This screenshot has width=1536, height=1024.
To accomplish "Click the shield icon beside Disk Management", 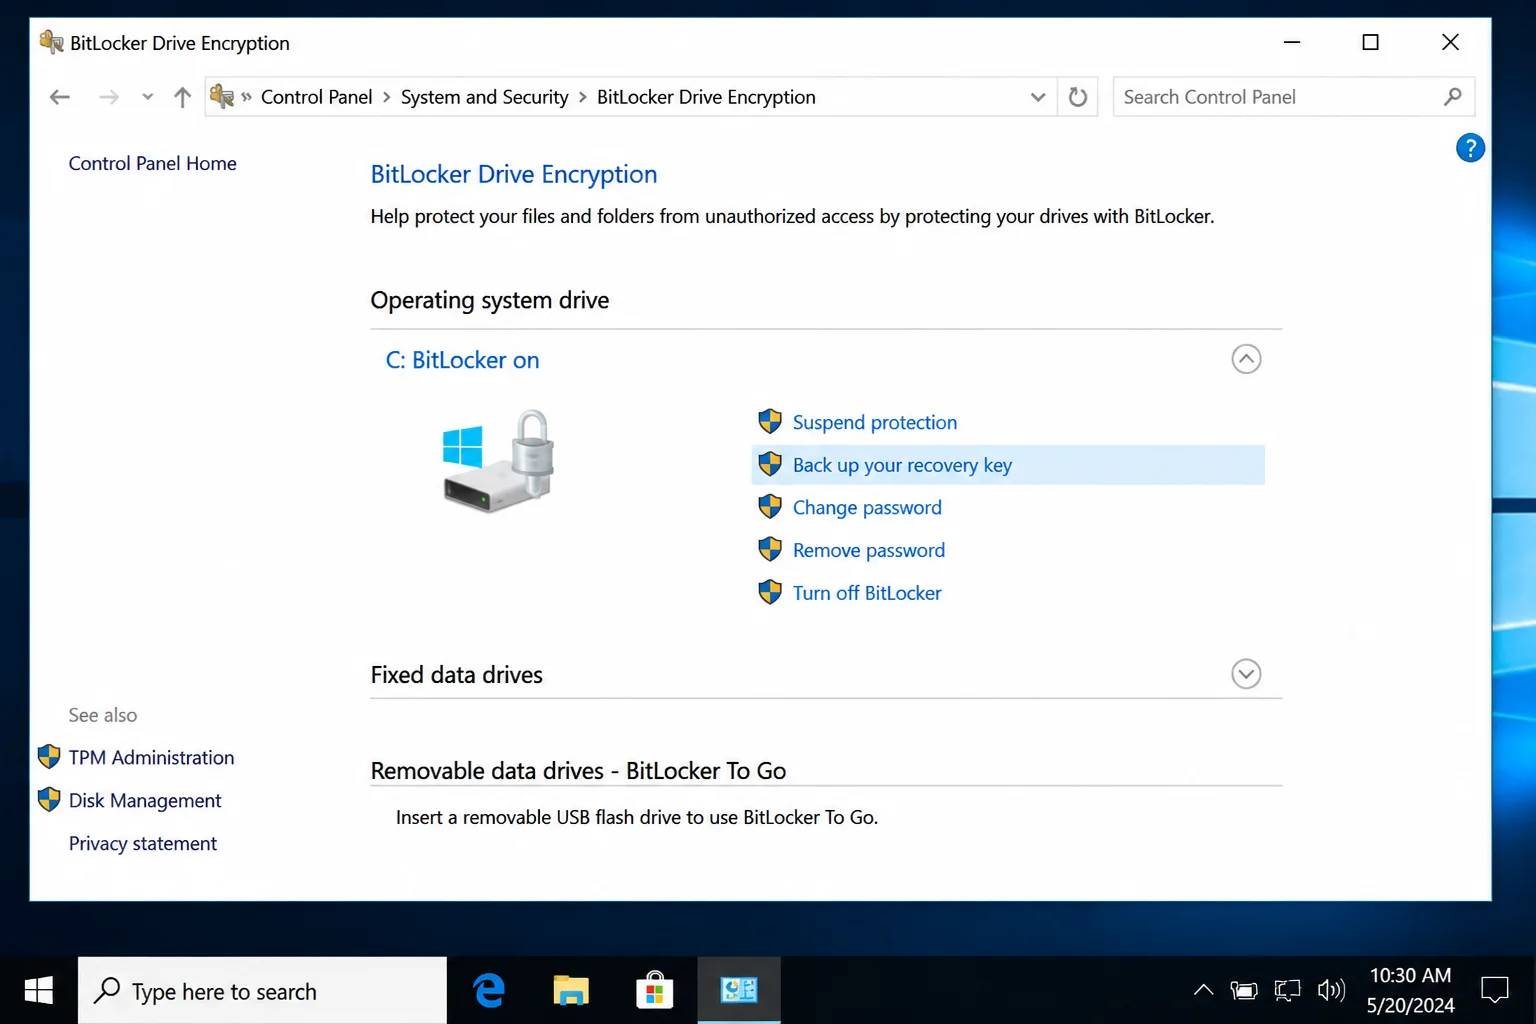I will click(49, 800).
